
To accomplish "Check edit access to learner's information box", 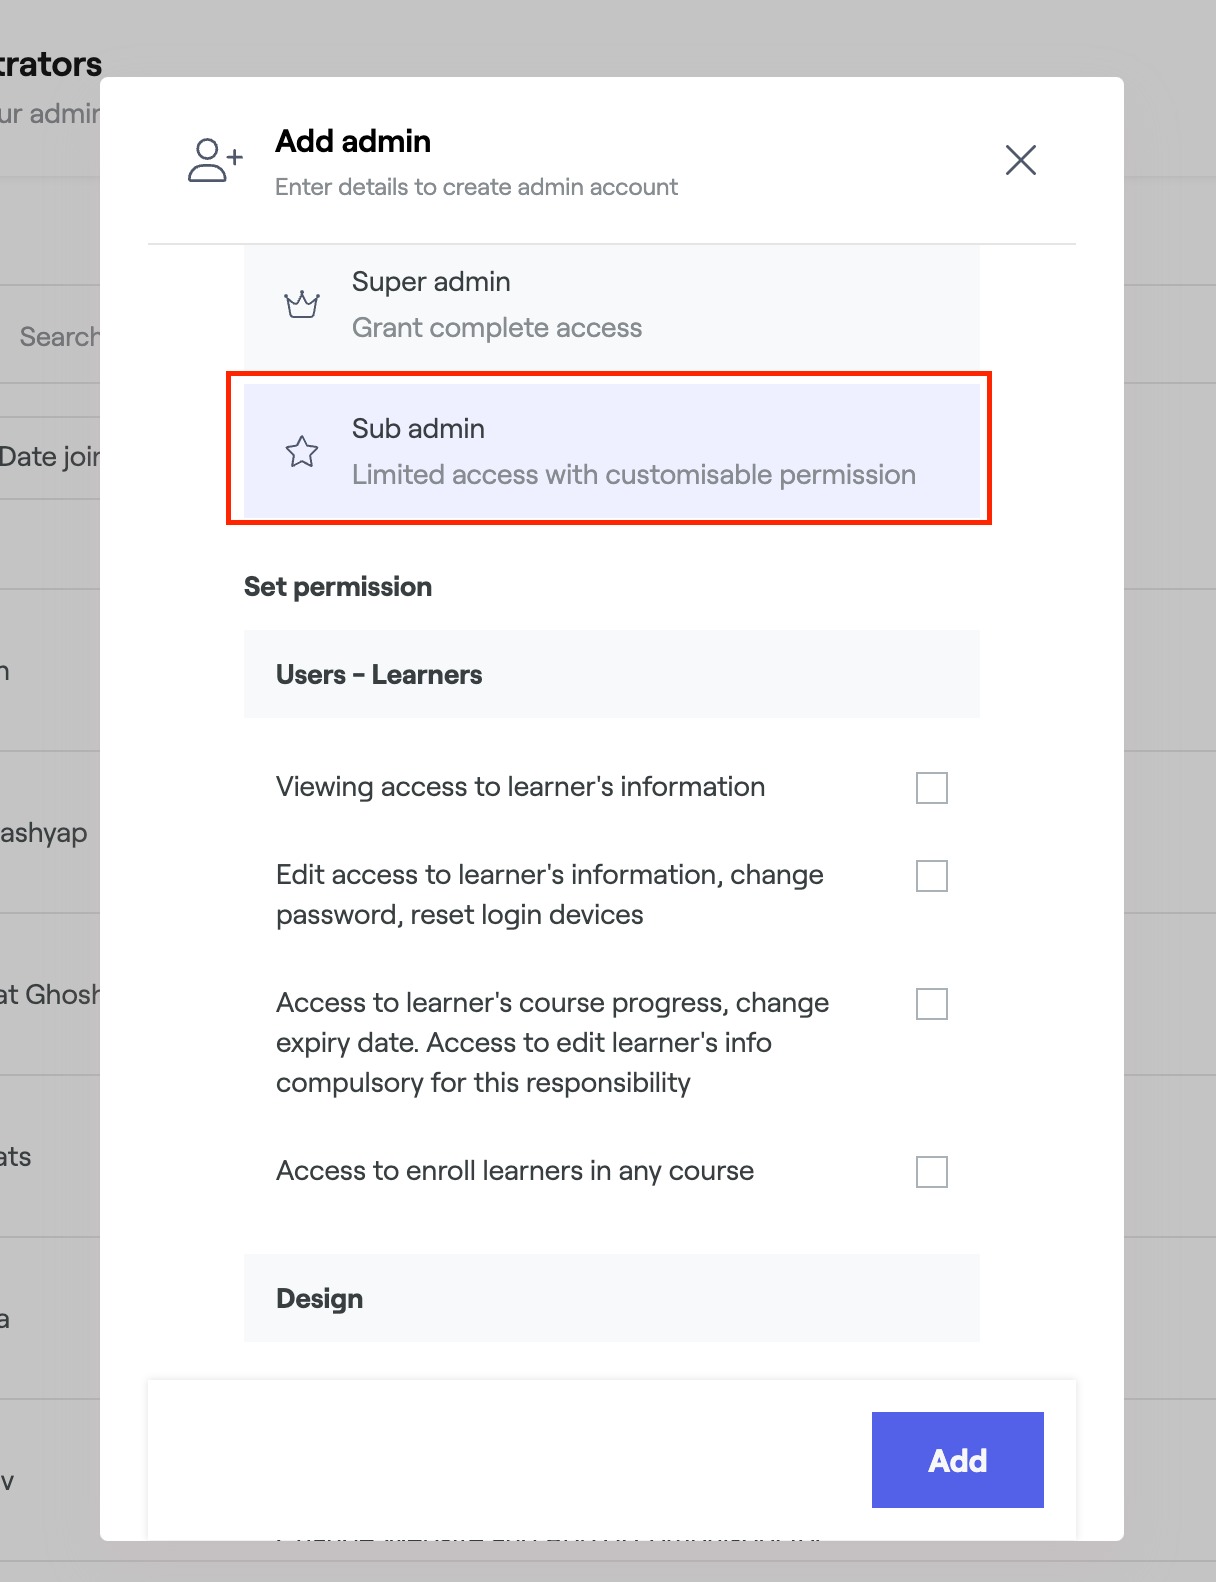I will point(931,876).
